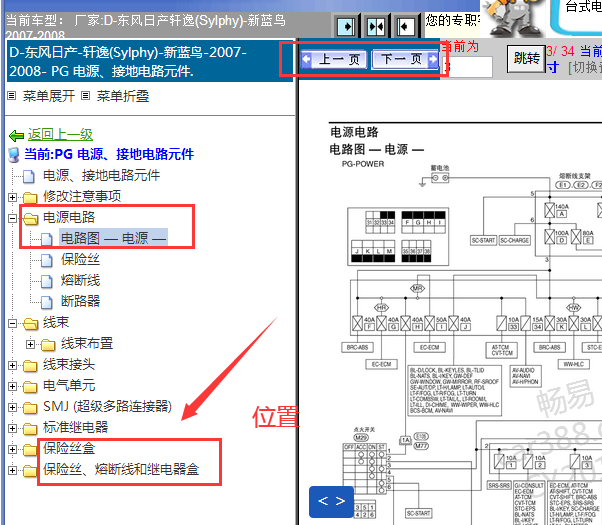Screen dimensions: 602x525
Task: Click page icon beside 断路器
Action: coord(47,302)
